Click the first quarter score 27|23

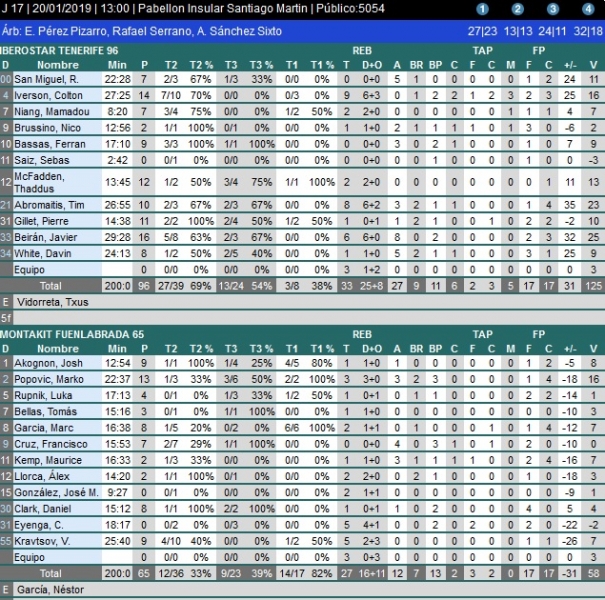(x=482, y=31)
